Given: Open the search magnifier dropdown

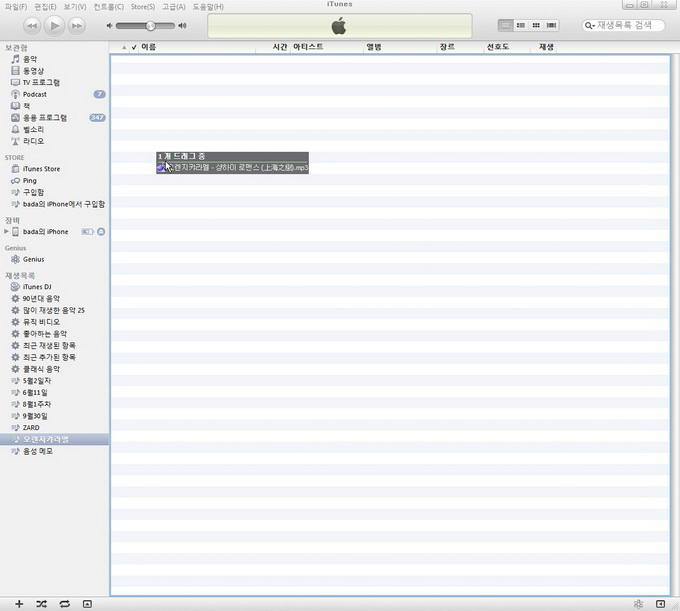Looking at the screenshot, I should [x=589, y=26].
